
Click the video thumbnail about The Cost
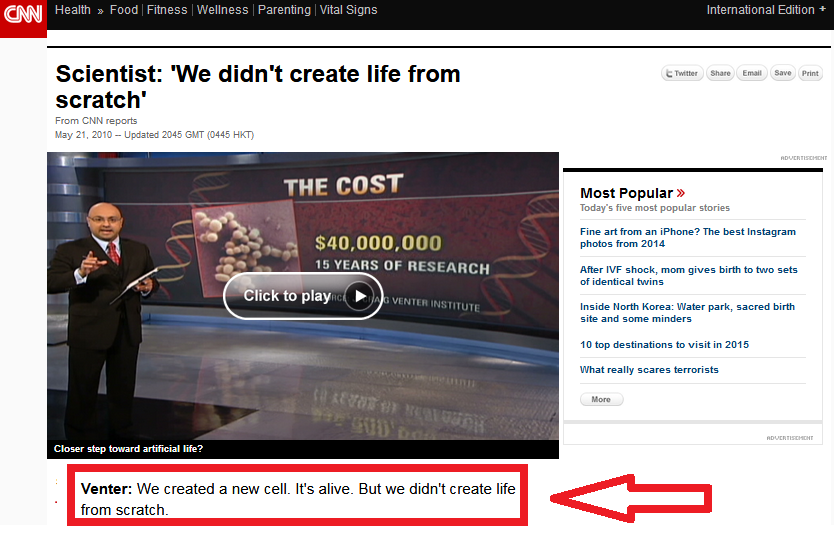[x=302, y=296]
